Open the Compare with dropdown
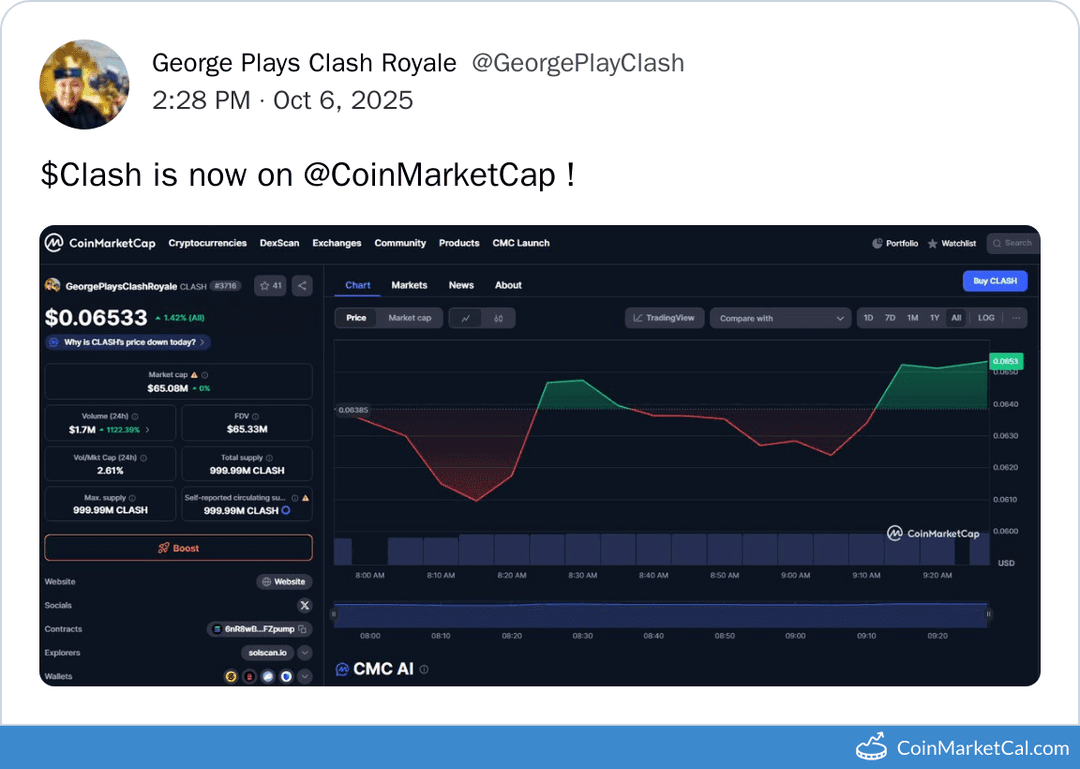The image size is (1080, 769). pyautogui.click(x=780, y=317)
